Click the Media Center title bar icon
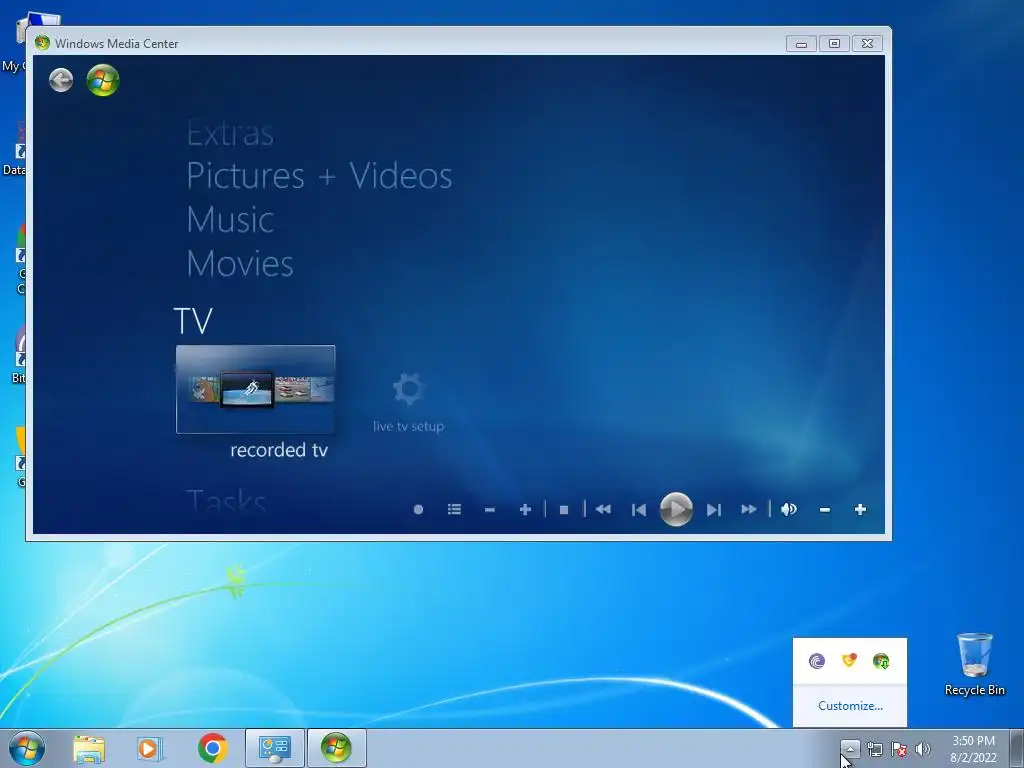The width and height of the screenshot is (1024, 768). pyautogui.click(x=42, y=43)
